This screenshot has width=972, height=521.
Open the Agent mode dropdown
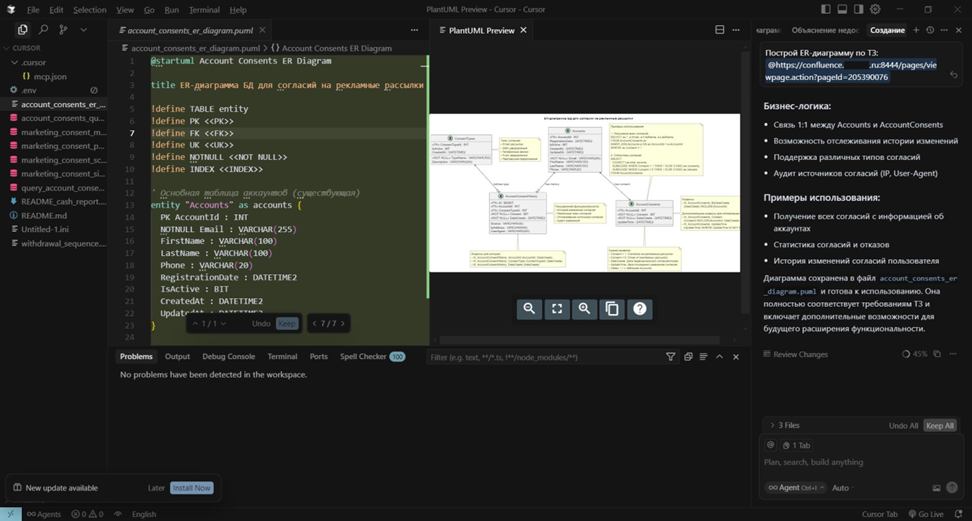pos(798,488)
